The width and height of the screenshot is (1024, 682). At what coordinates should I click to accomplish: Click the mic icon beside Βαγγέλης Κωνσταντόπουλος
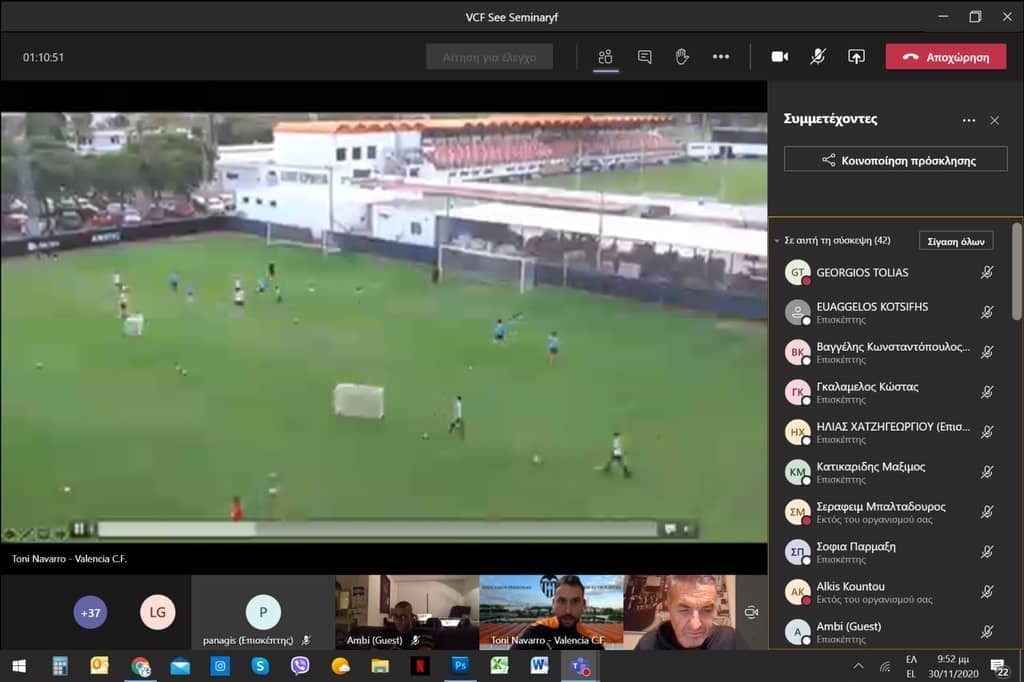[987, 352]
